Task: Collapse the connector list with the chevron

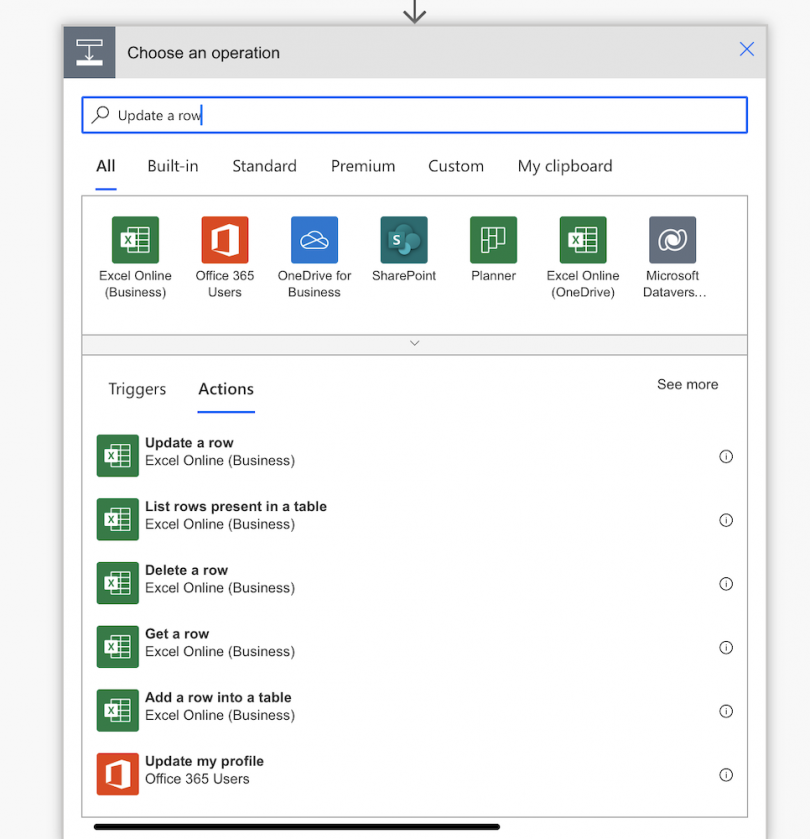Action: coord(414,343)
